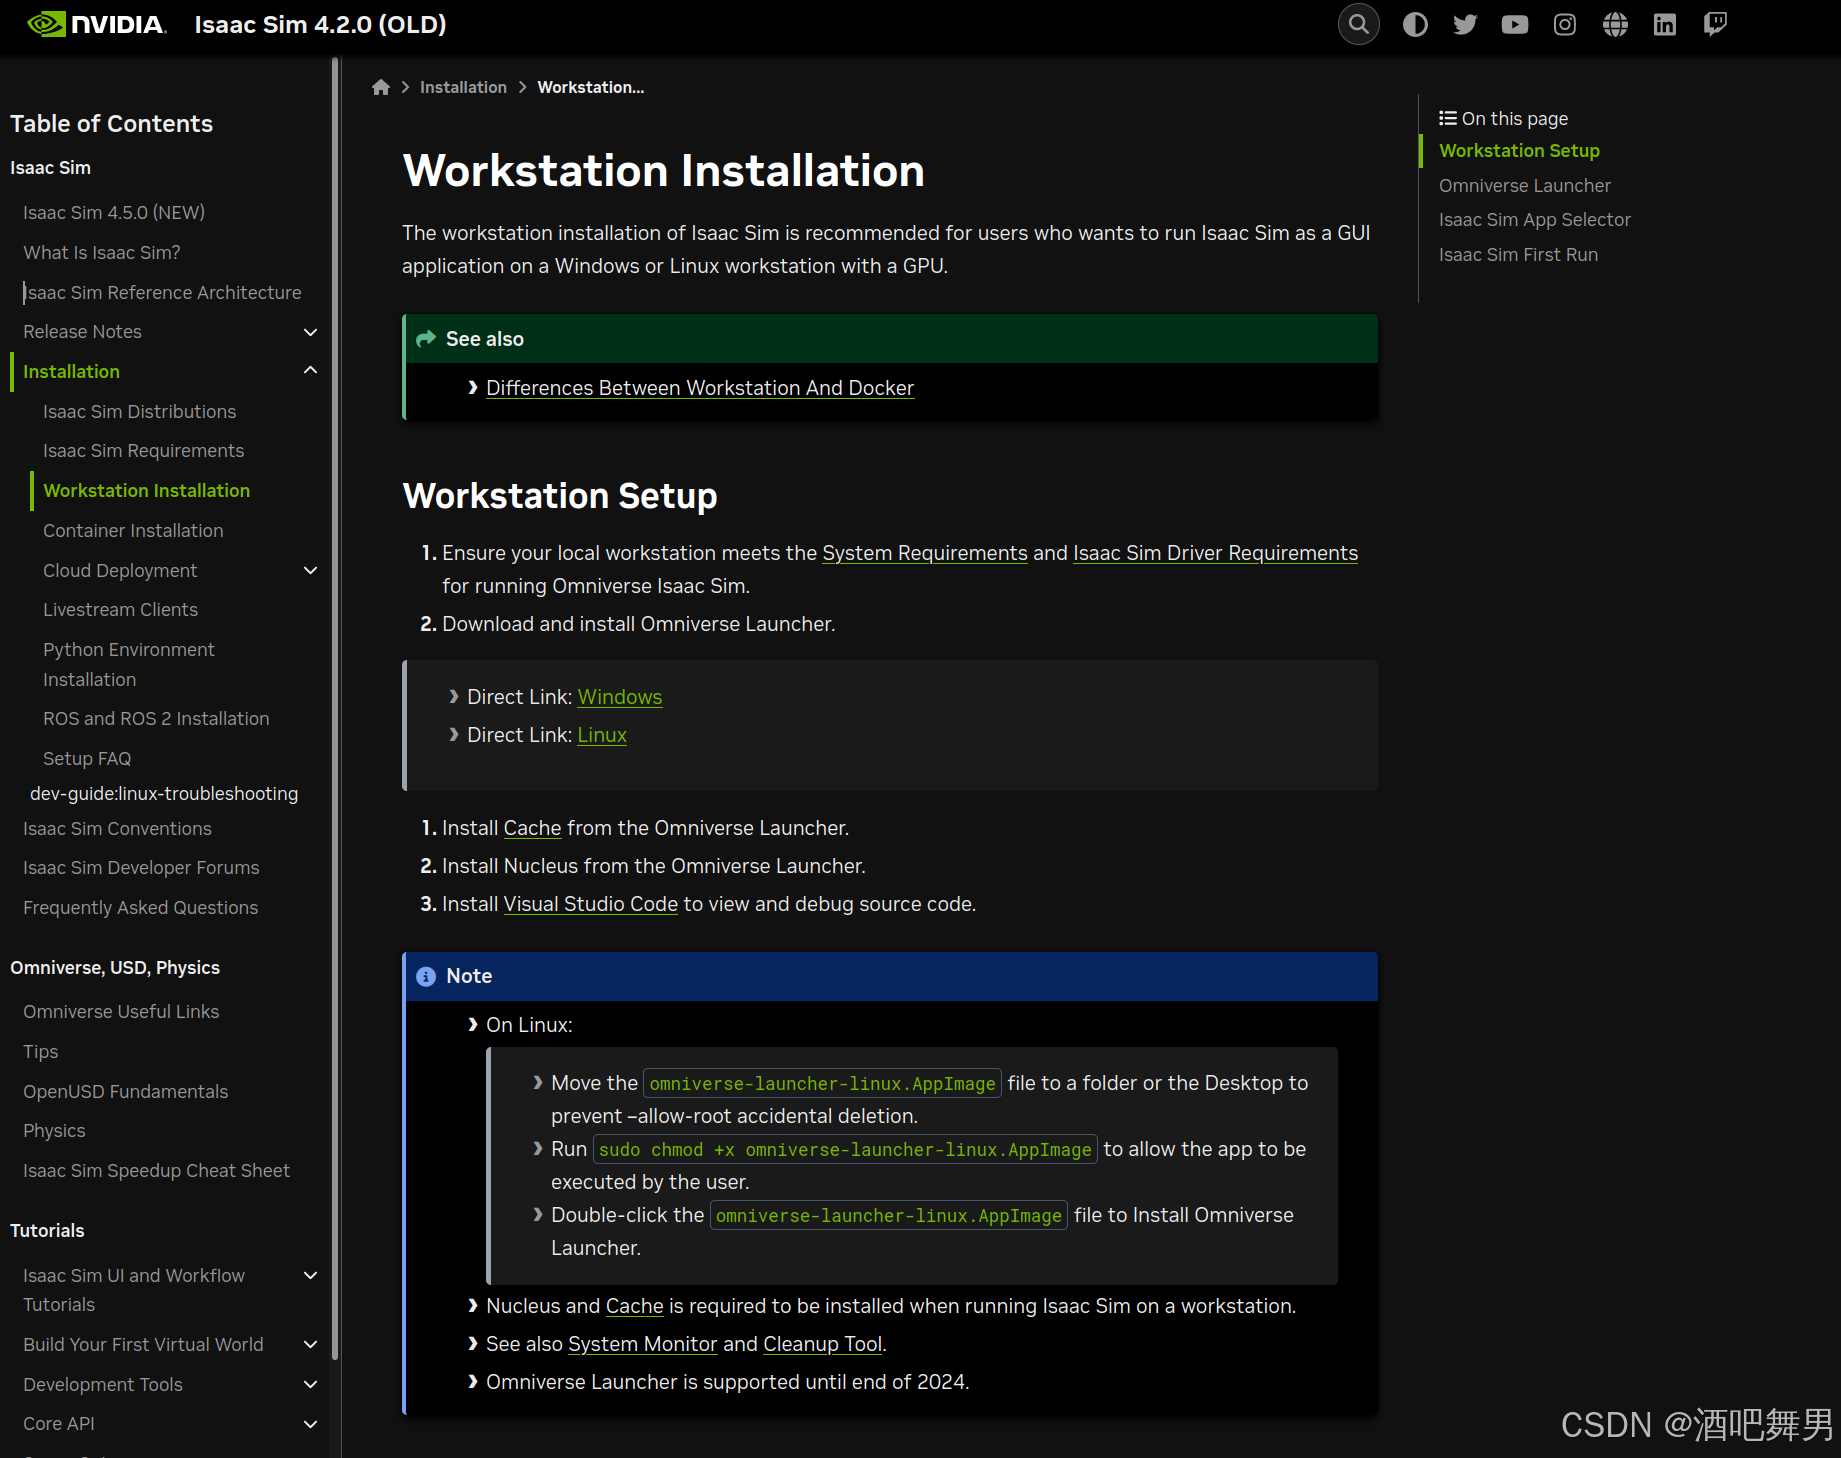Open What Is Isaac Sim? page
1841x1458 pixels.
coord(102,252)
